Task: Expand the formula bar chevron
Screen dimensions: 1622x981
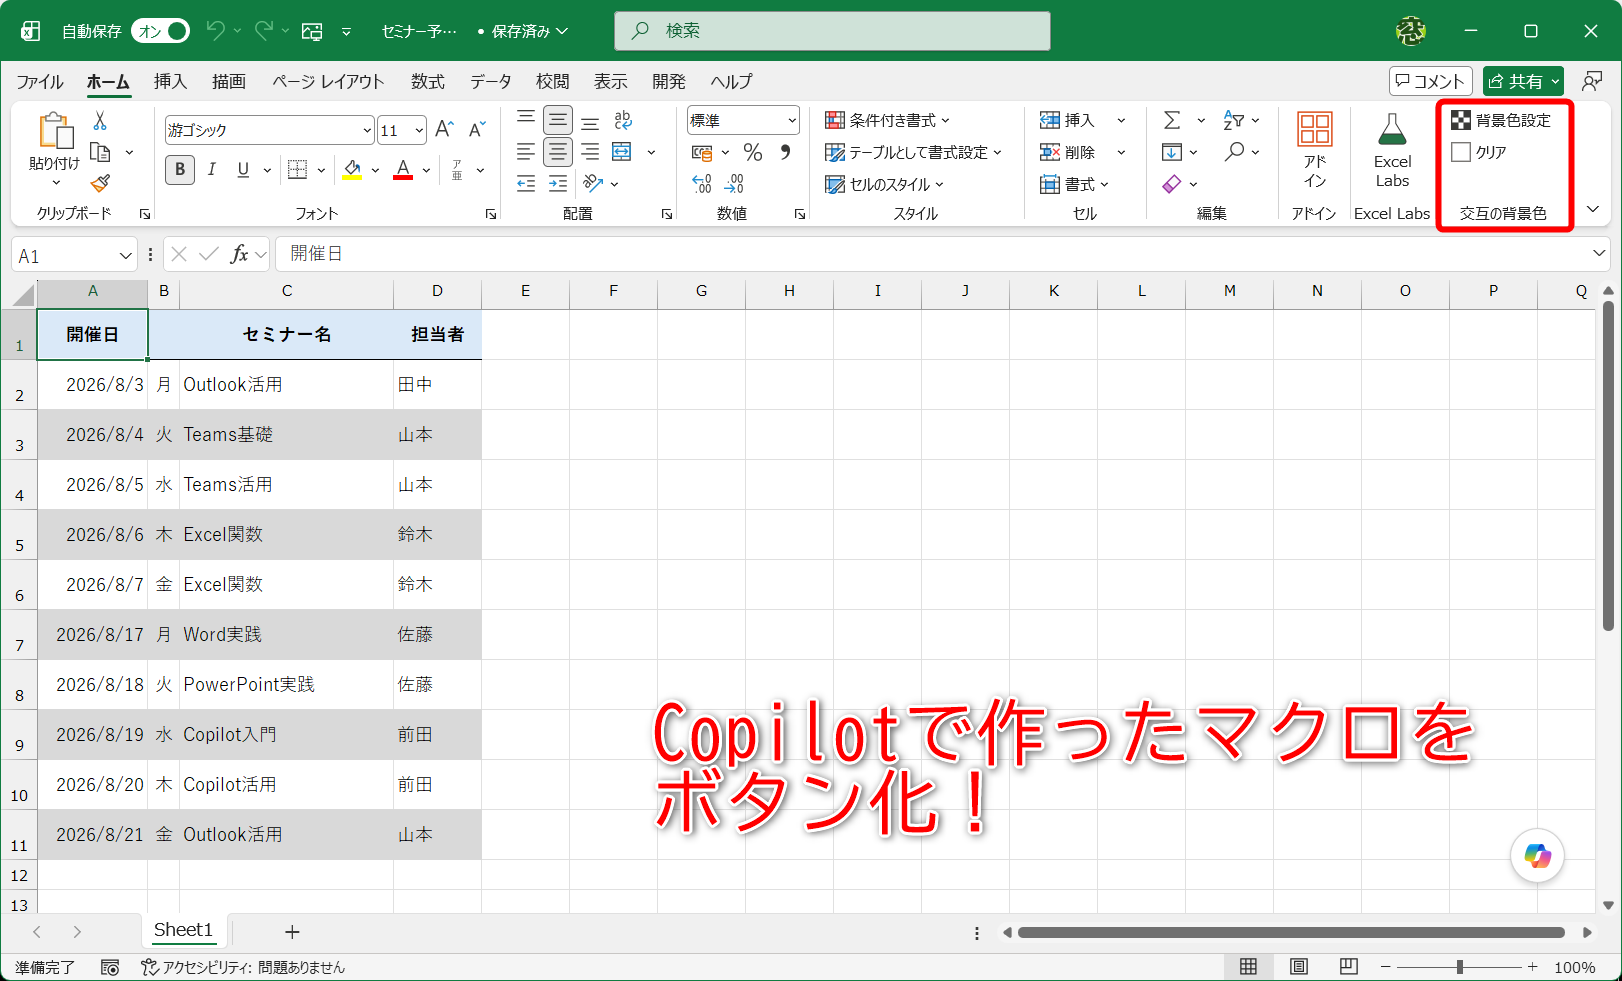Action: [x=1598, y=254]
